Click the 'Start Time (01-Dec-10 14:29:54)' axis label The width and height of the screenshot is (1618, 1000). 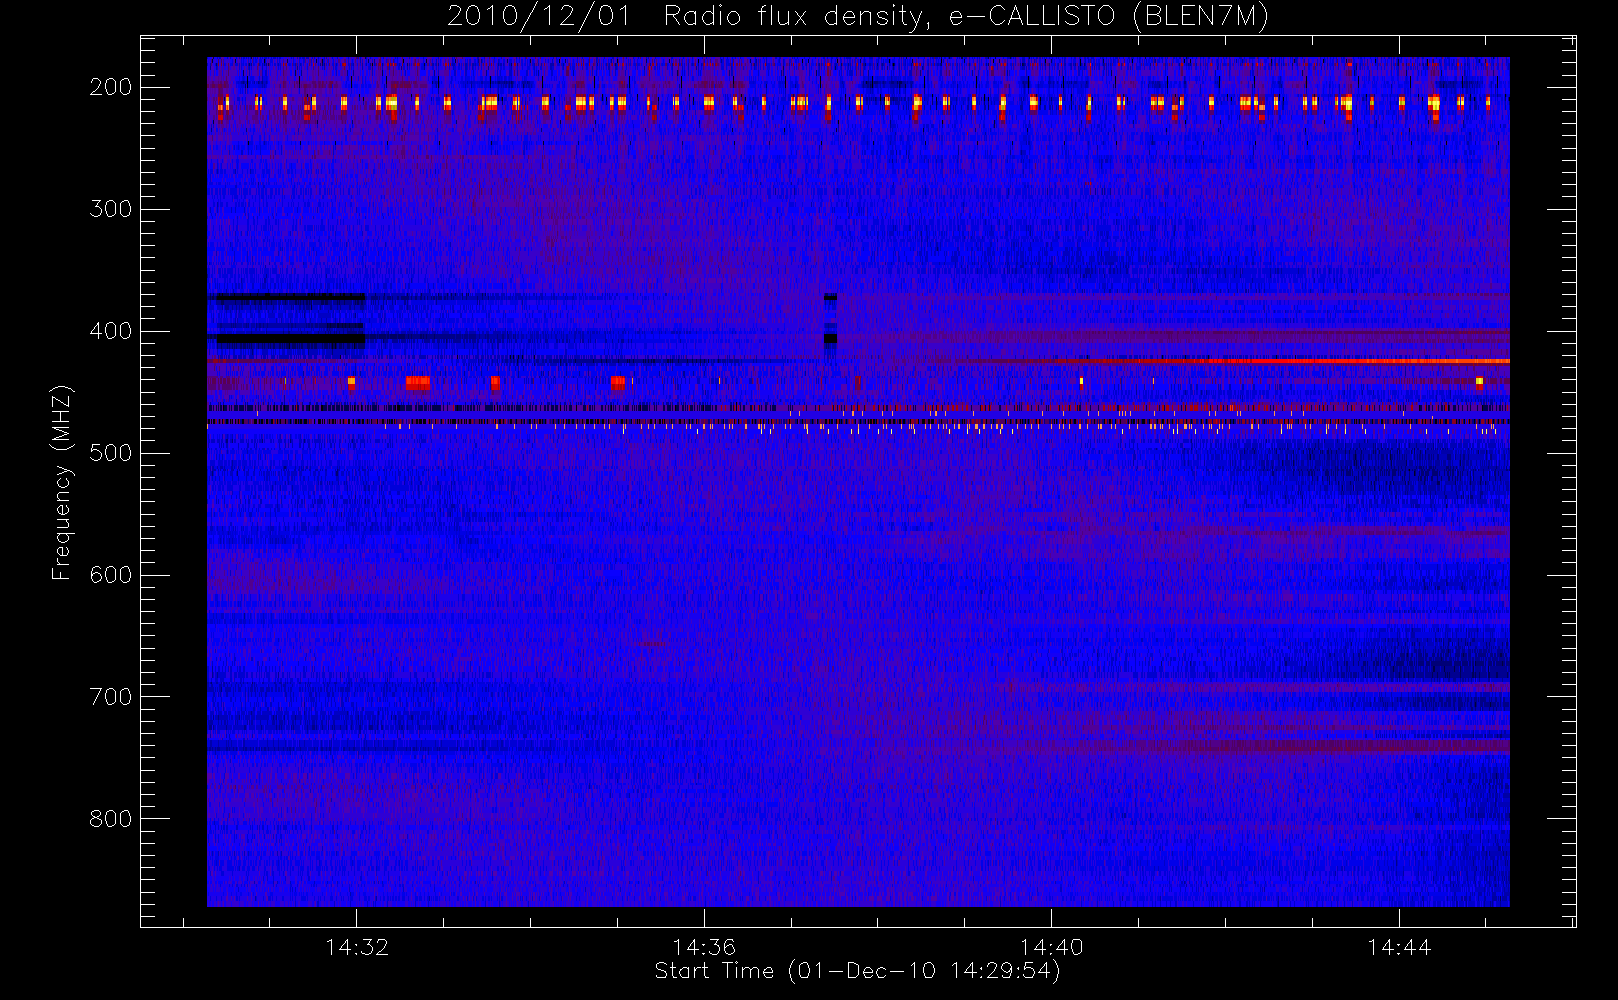tap(857, 971)
